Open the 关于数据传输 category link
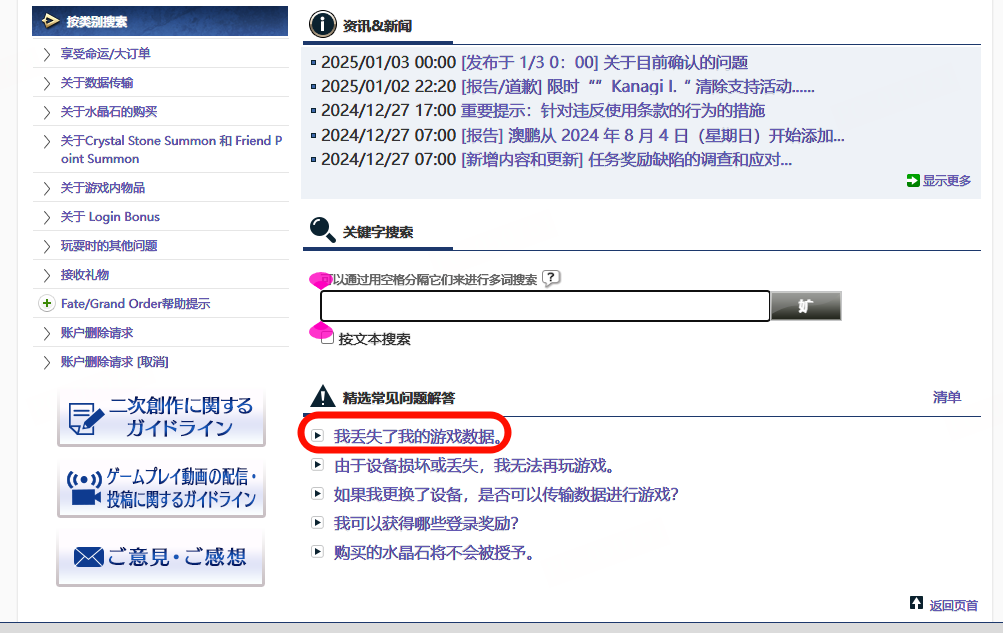 click(x=97, y=82)
